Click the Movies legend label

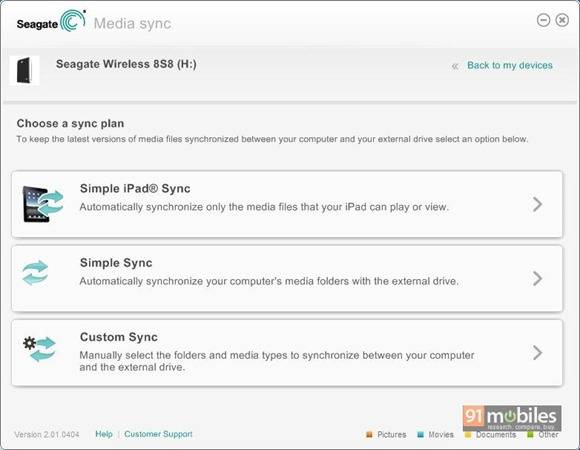(441, 434)
